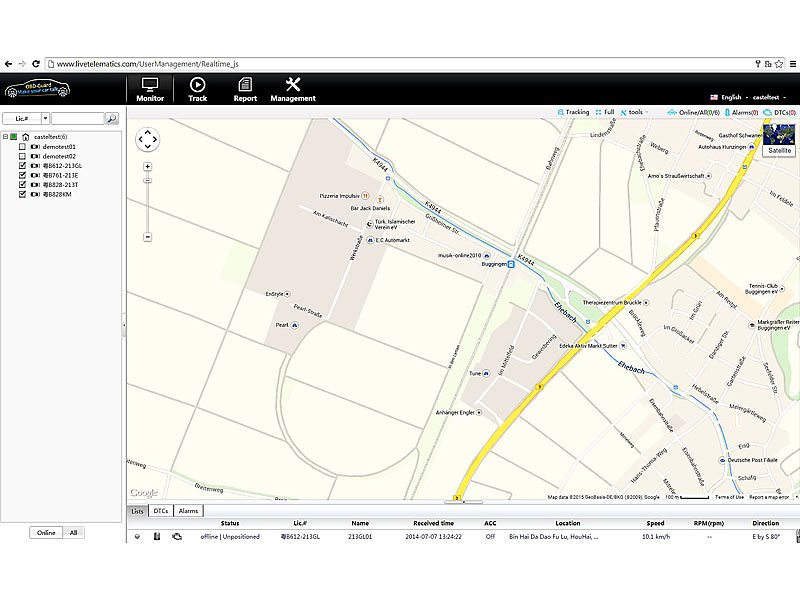Viewport: 800px width, 600px height.
Task: Search vehicles with the magnifier button
Action: [112, 118]
